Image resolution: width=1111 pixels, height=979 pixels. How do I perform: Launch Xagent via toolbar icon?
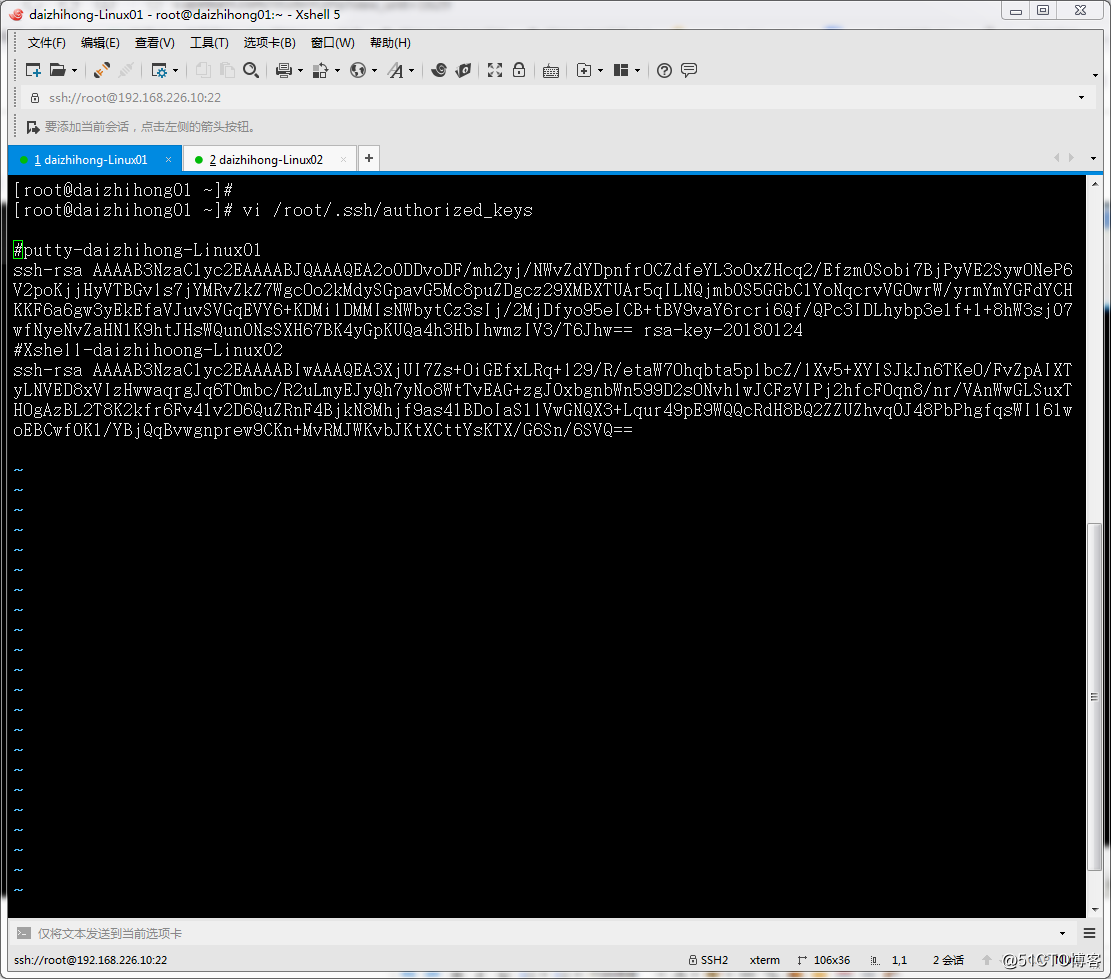(x=463, y=70)
